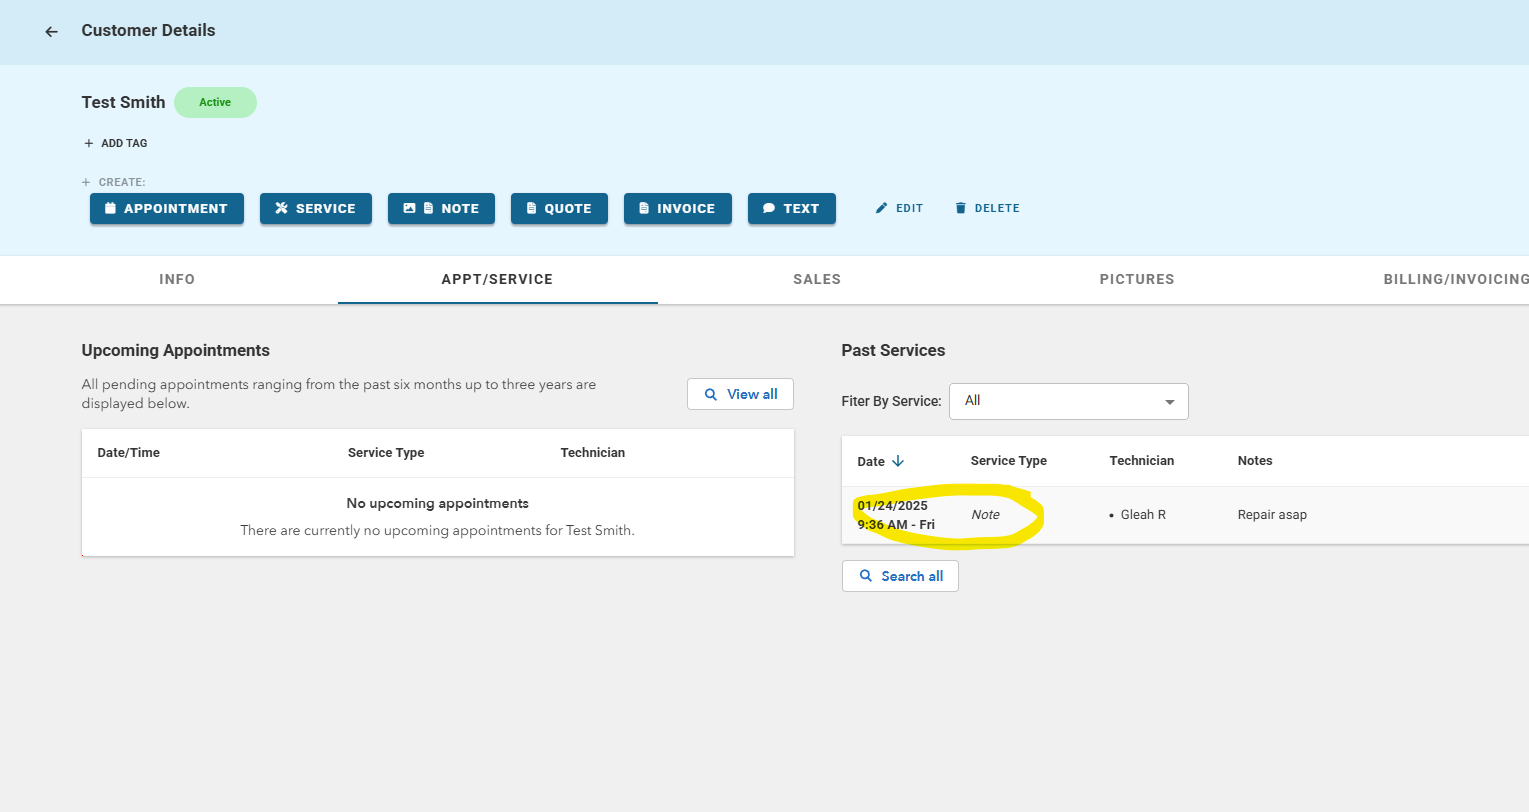Click the magnifier icon in Search all

(866, 576)
